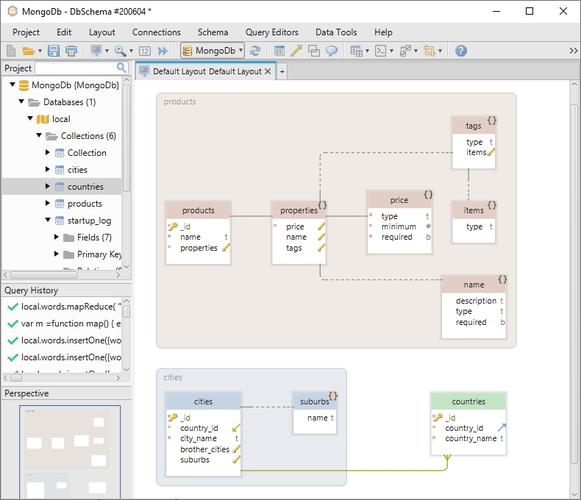Screen dimensions: 581x500
Task: Open the Connections menu
Action: coord(156,32)
